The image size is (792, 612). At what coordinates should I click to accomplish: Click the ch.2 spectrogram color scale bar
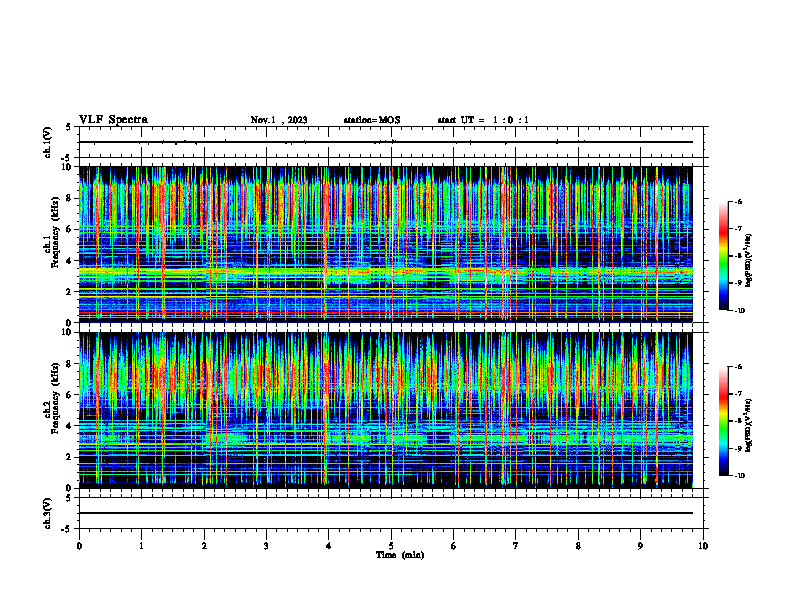pos(724,421)
